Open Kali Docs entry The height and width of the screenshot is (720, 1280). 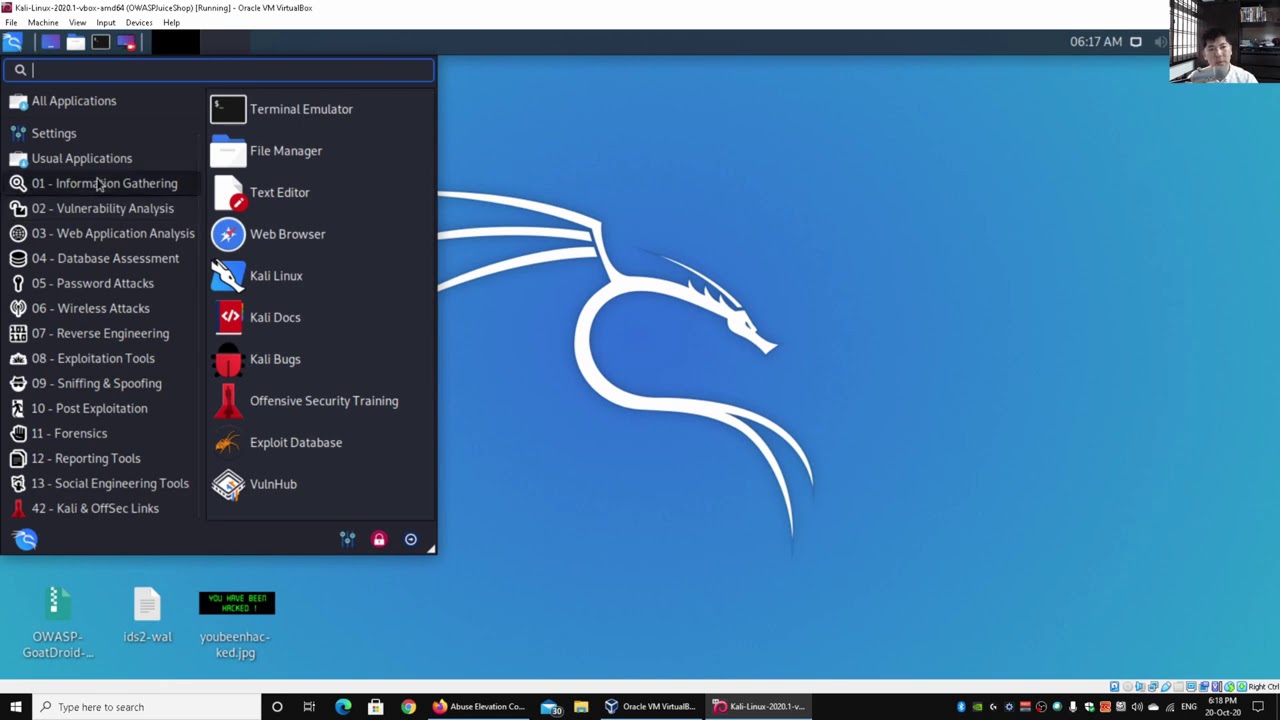click(320, 317)
